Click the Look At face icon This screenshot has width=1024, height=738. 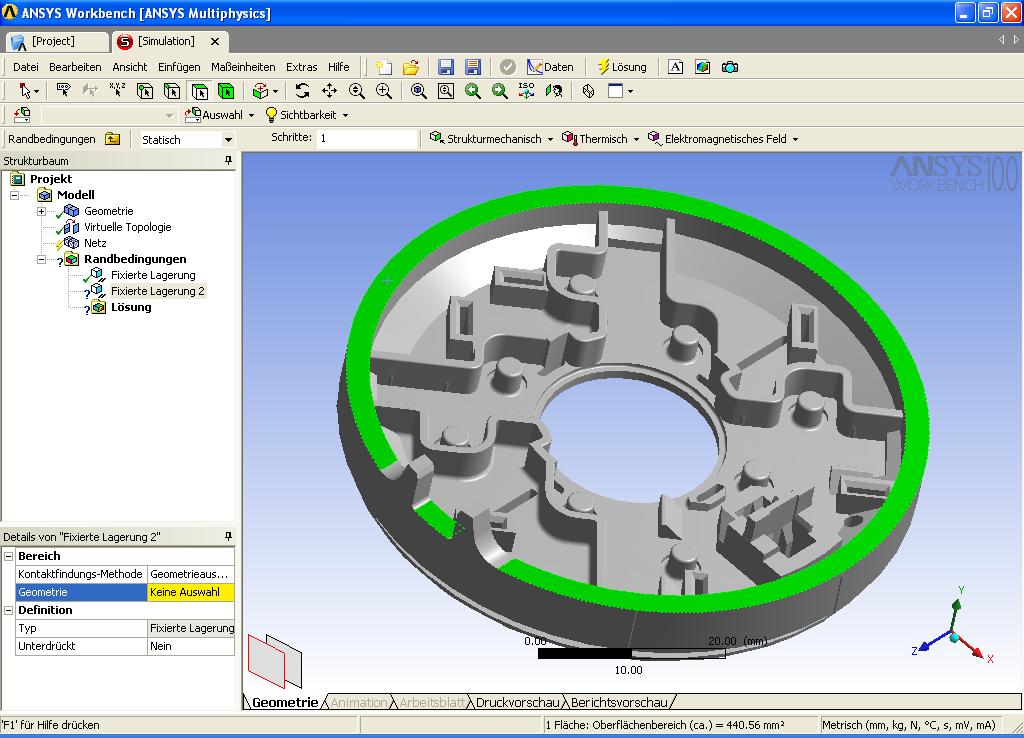click(554, 91)
